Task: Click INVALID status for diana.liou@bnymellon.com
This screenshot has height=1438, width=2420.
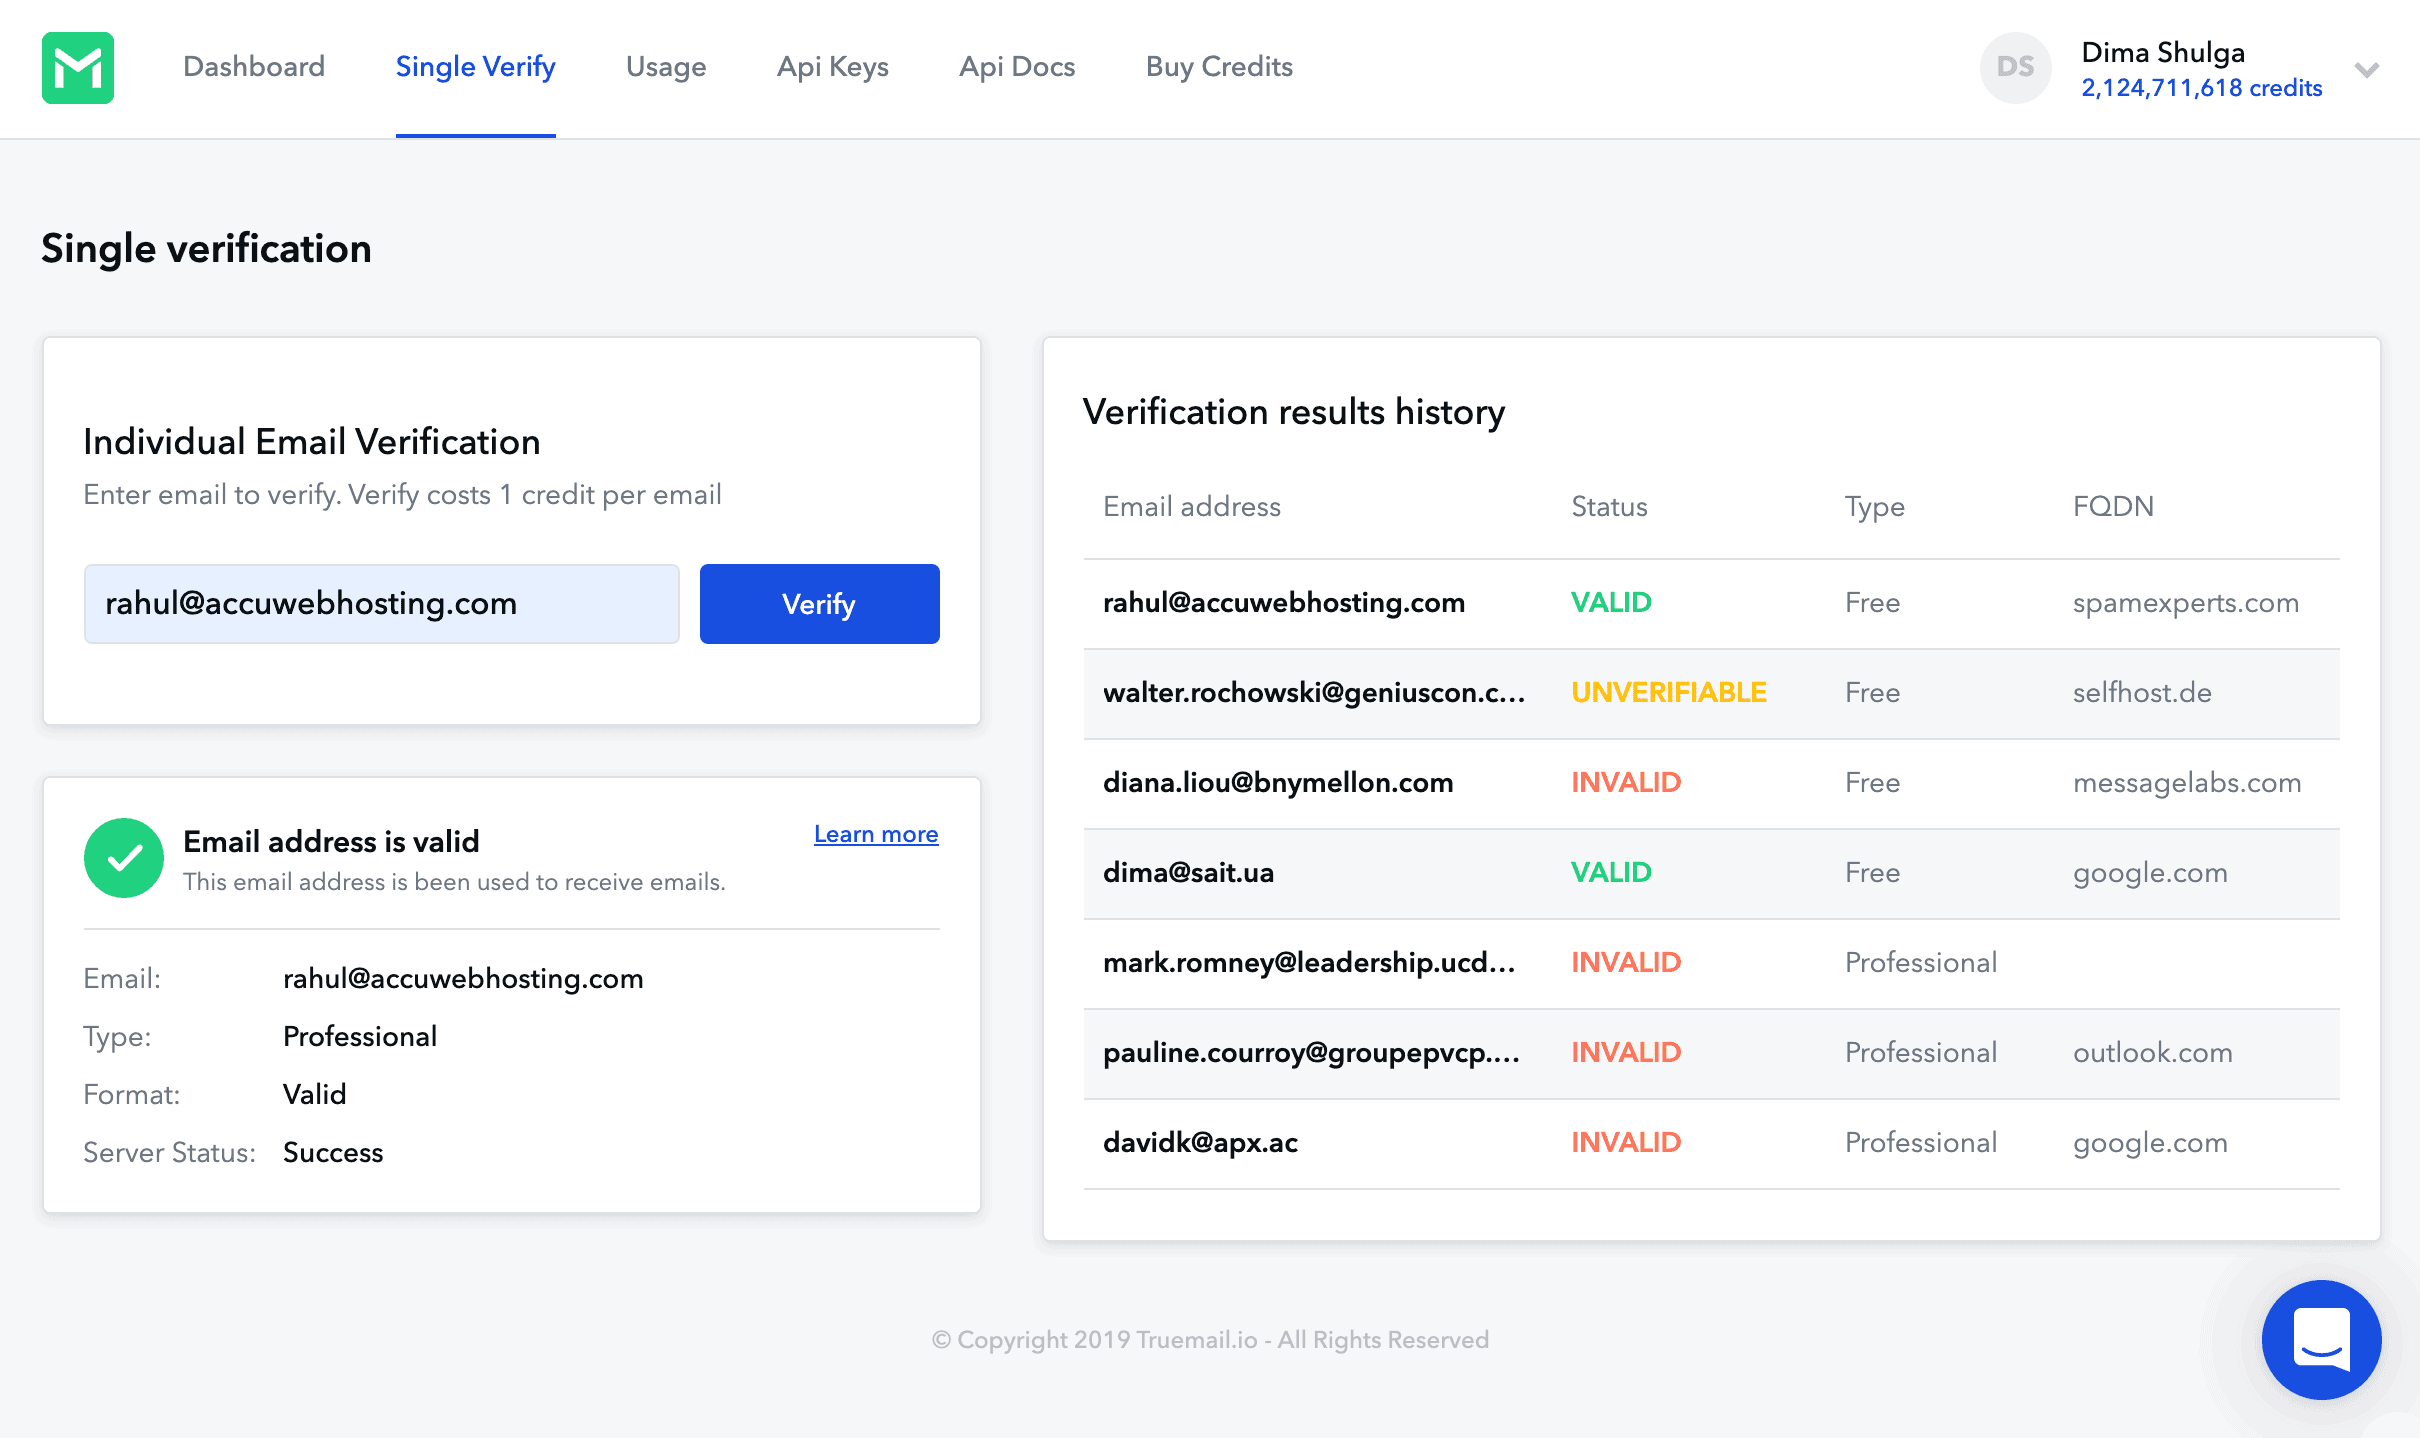Action: 1626,782
